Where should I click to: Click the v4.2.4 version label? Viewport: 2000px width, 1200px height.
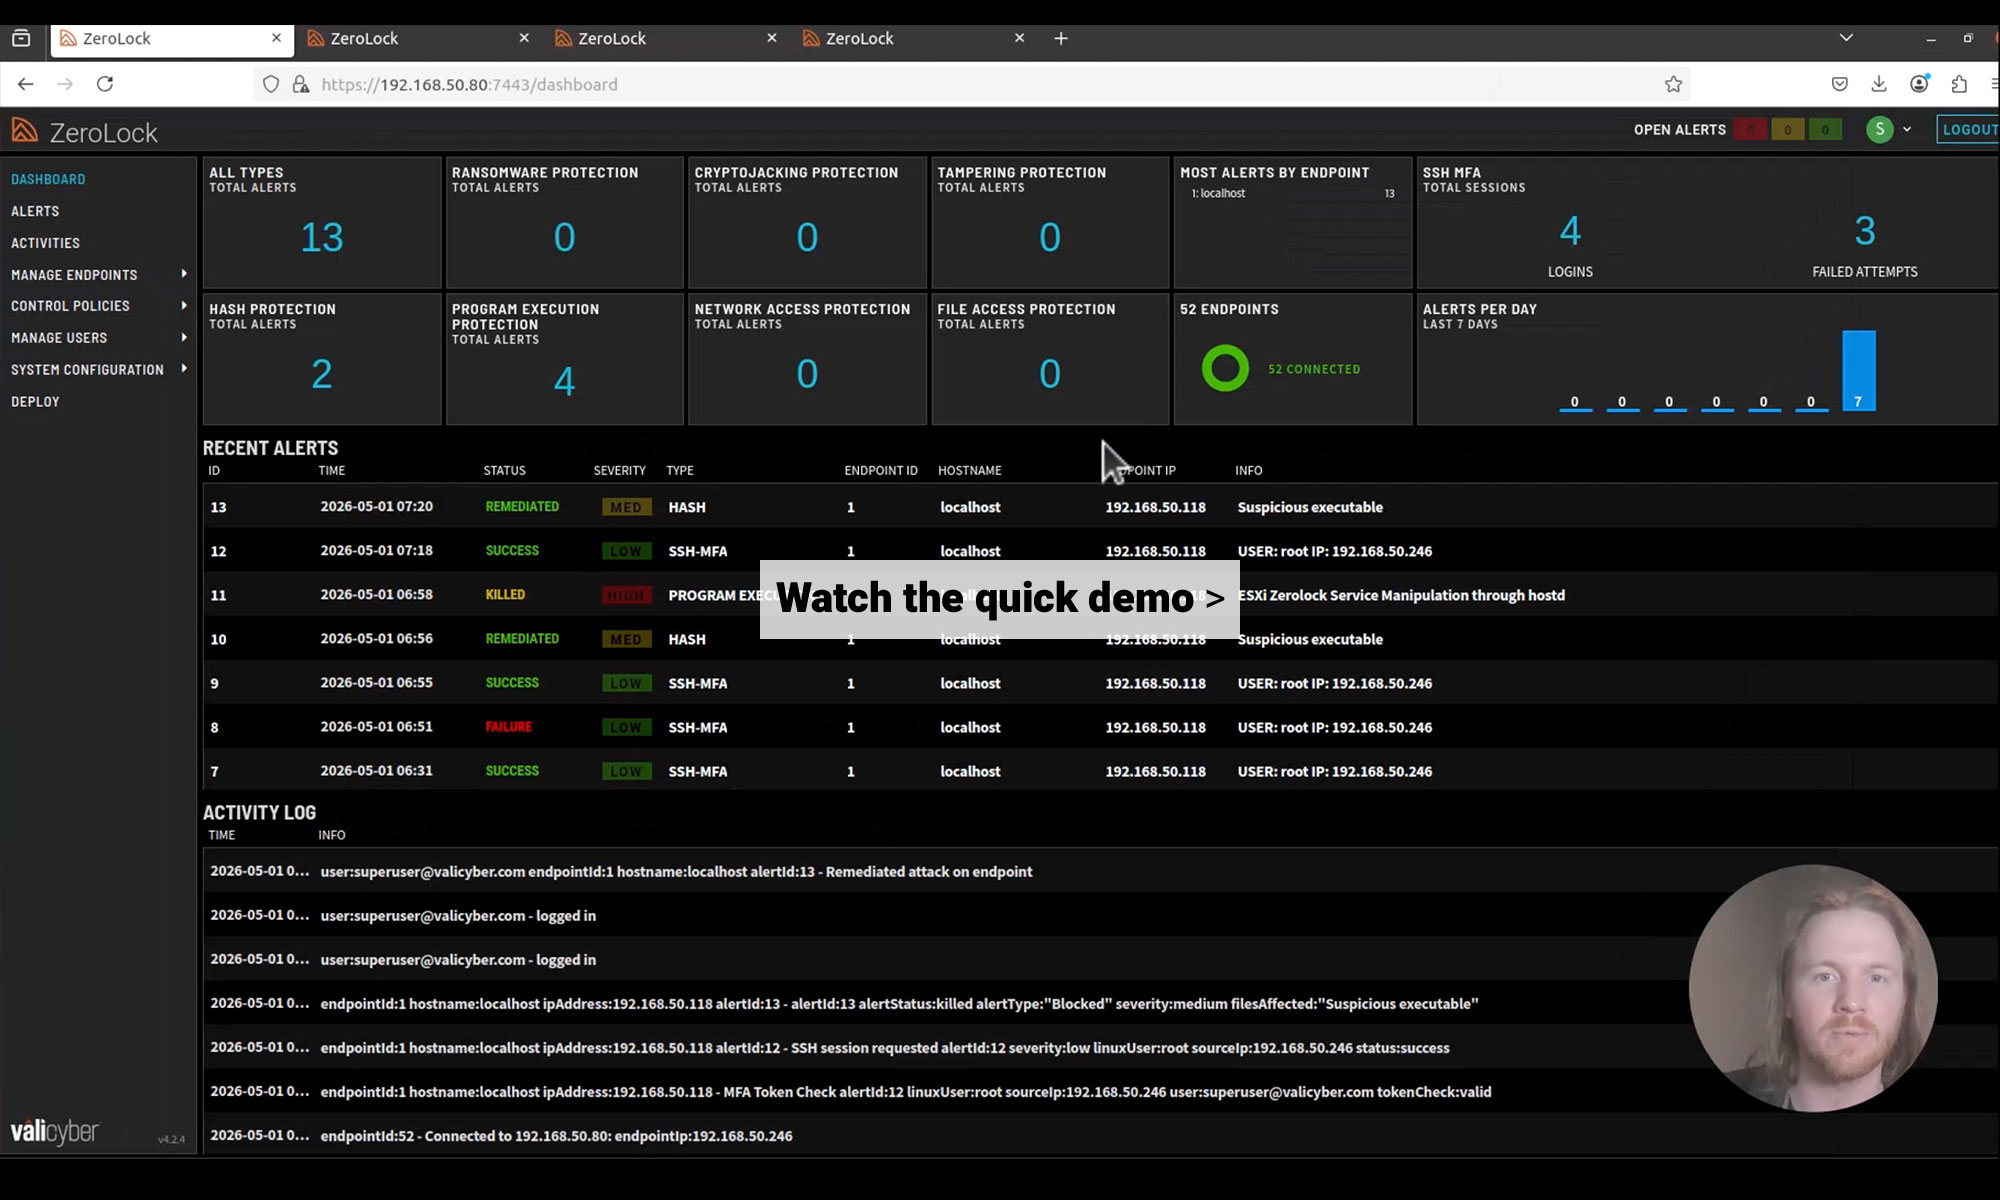(171, 1139)
